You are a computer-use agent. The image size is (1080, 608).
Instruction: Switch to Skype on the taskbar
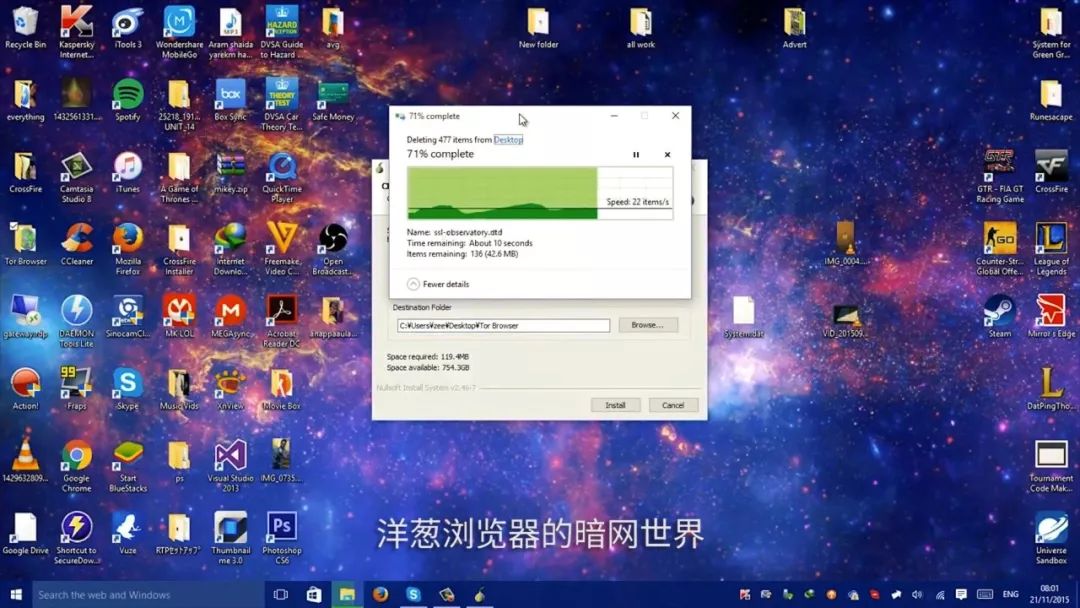coord(413,594)
